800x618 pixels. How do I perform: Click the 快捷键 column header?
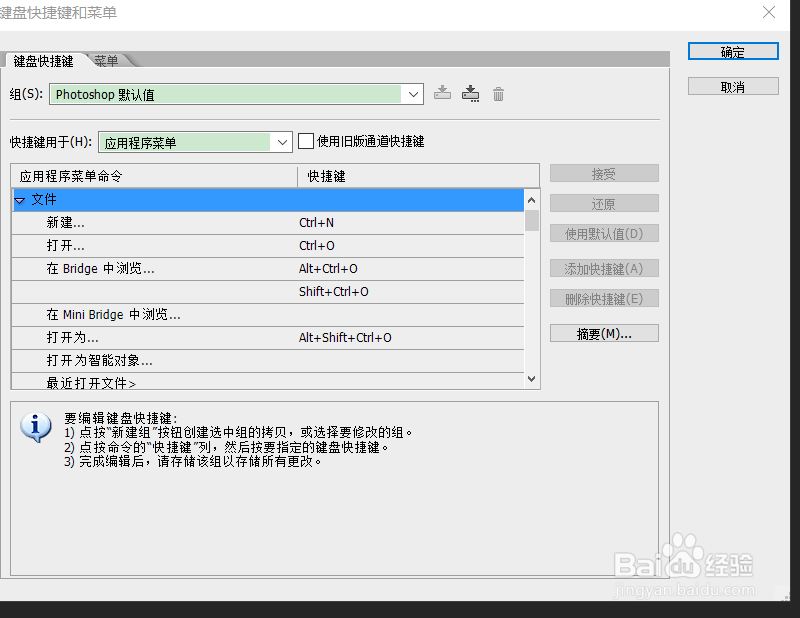click(418, 176)
